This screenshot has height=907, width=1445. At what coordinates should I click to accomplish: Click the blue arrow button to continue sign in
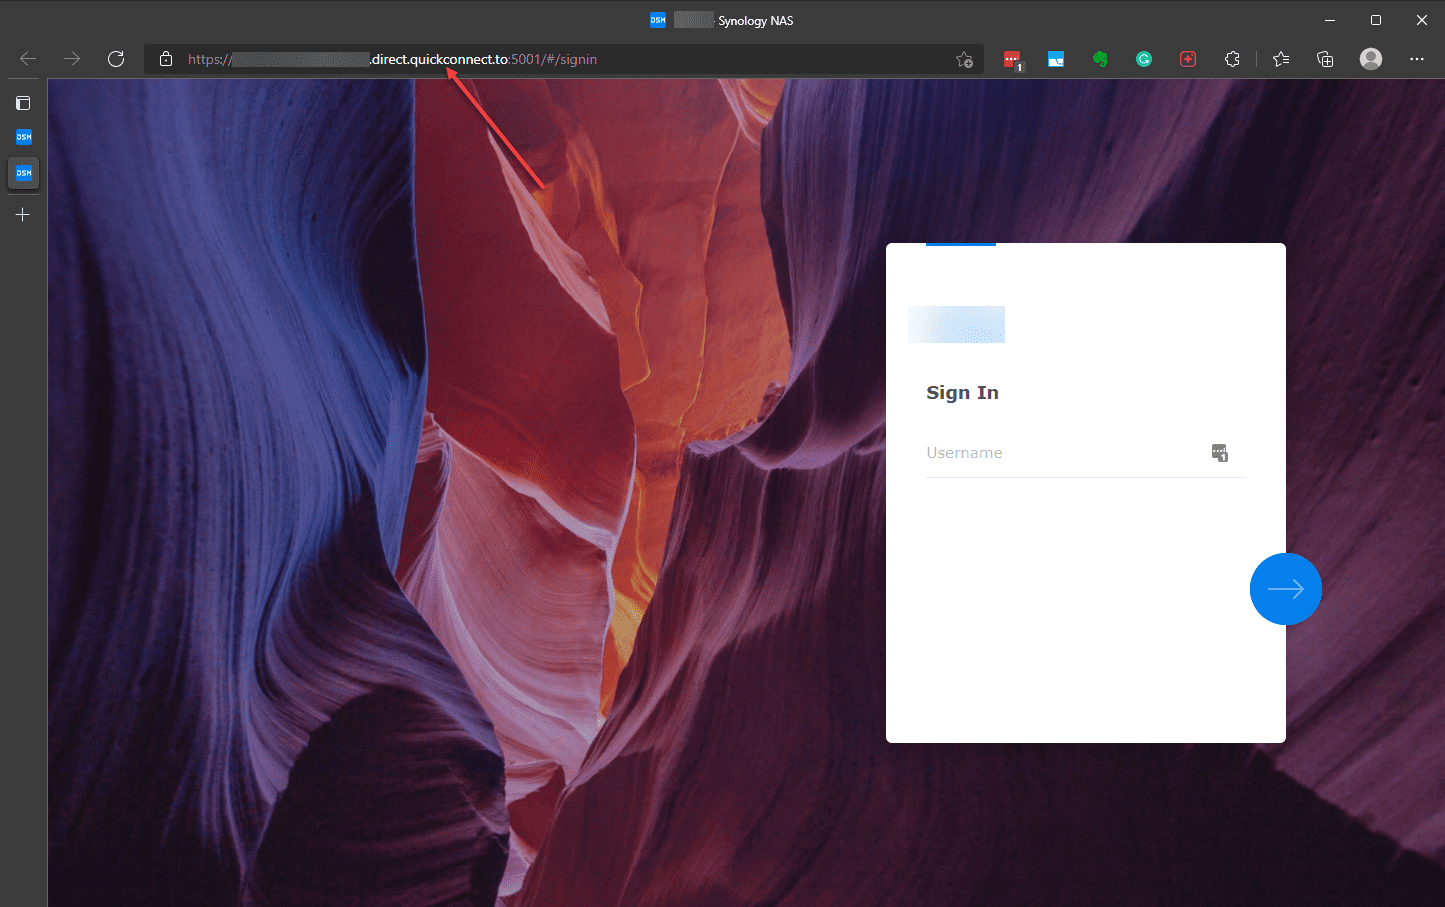pyautogui.click(x=1286, y=589)
